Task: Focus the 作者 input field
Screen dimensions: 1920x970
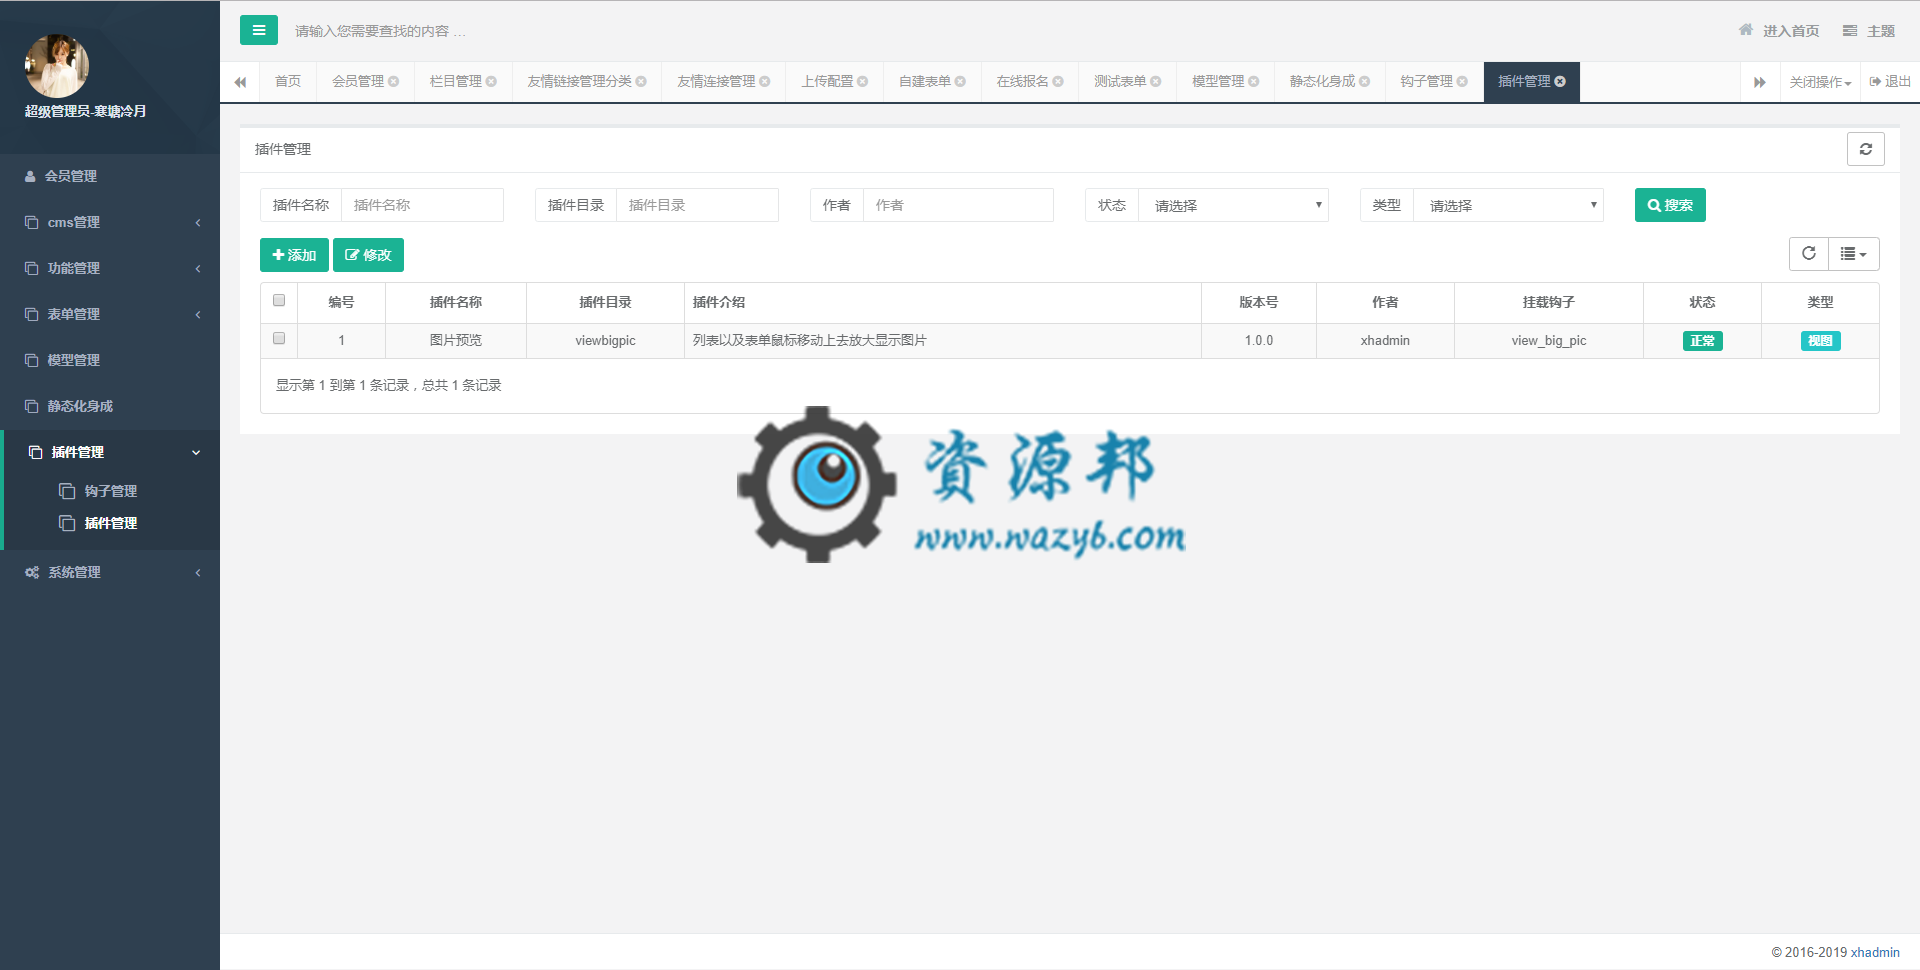Action: click(958, 205)
